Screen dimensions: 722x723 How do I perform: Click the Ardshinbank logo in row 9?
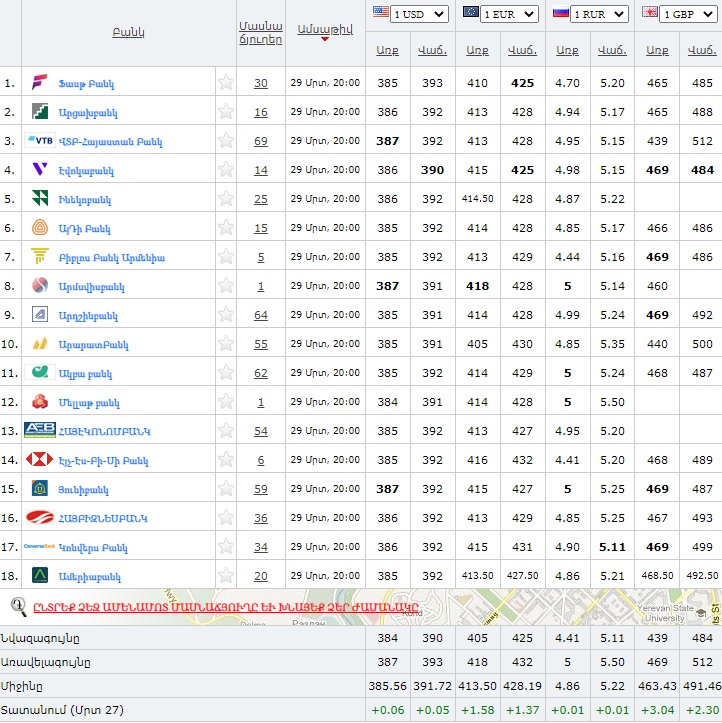[x=40, y=314]
